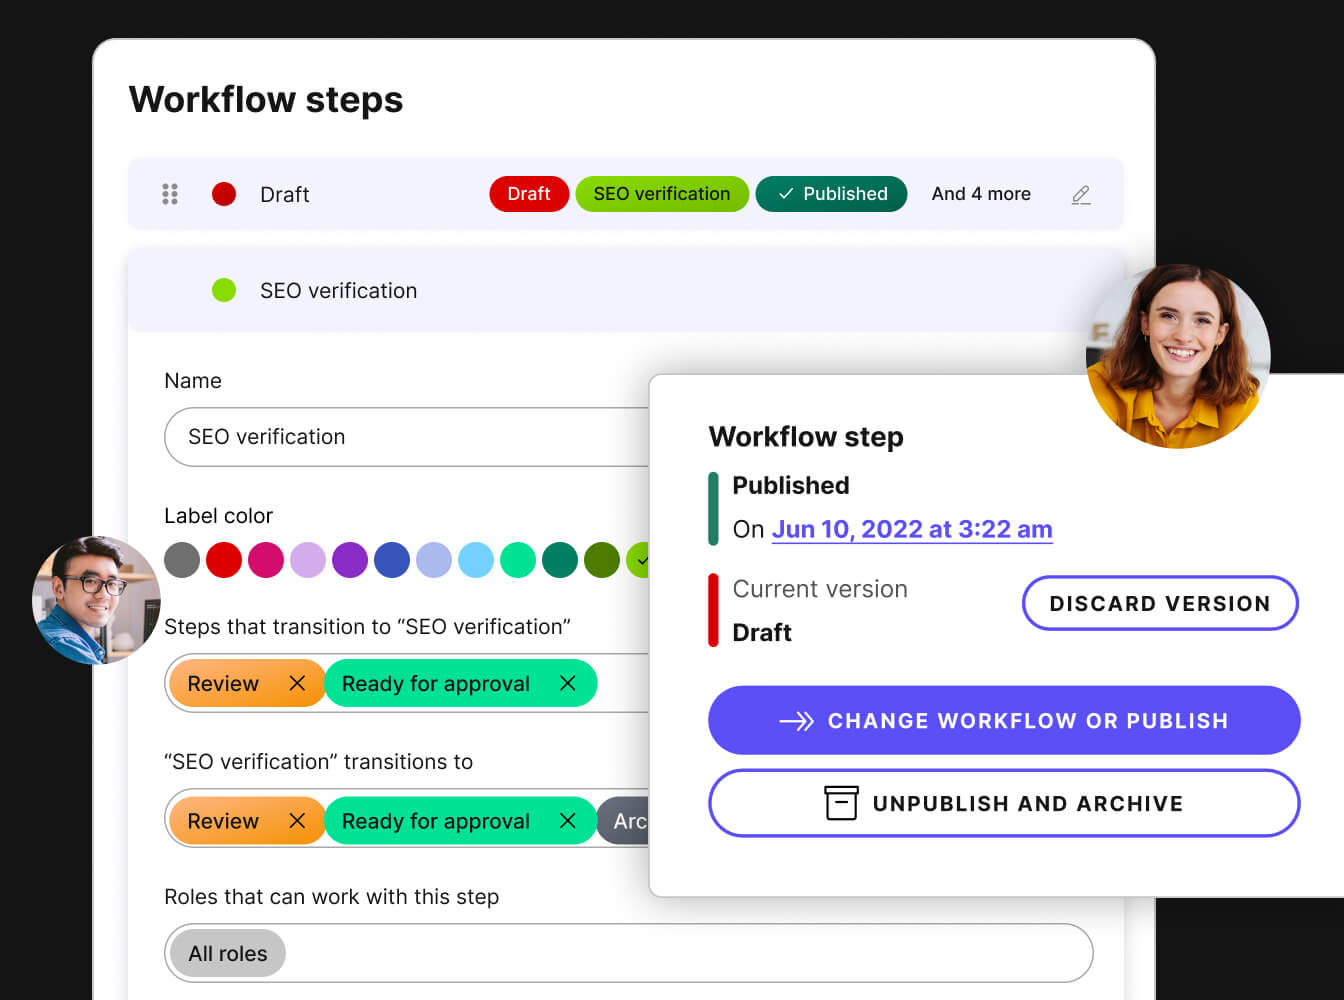Click the roles field containing All roles
Screen dimensions: 1344x1000
(x=628, y=953)
